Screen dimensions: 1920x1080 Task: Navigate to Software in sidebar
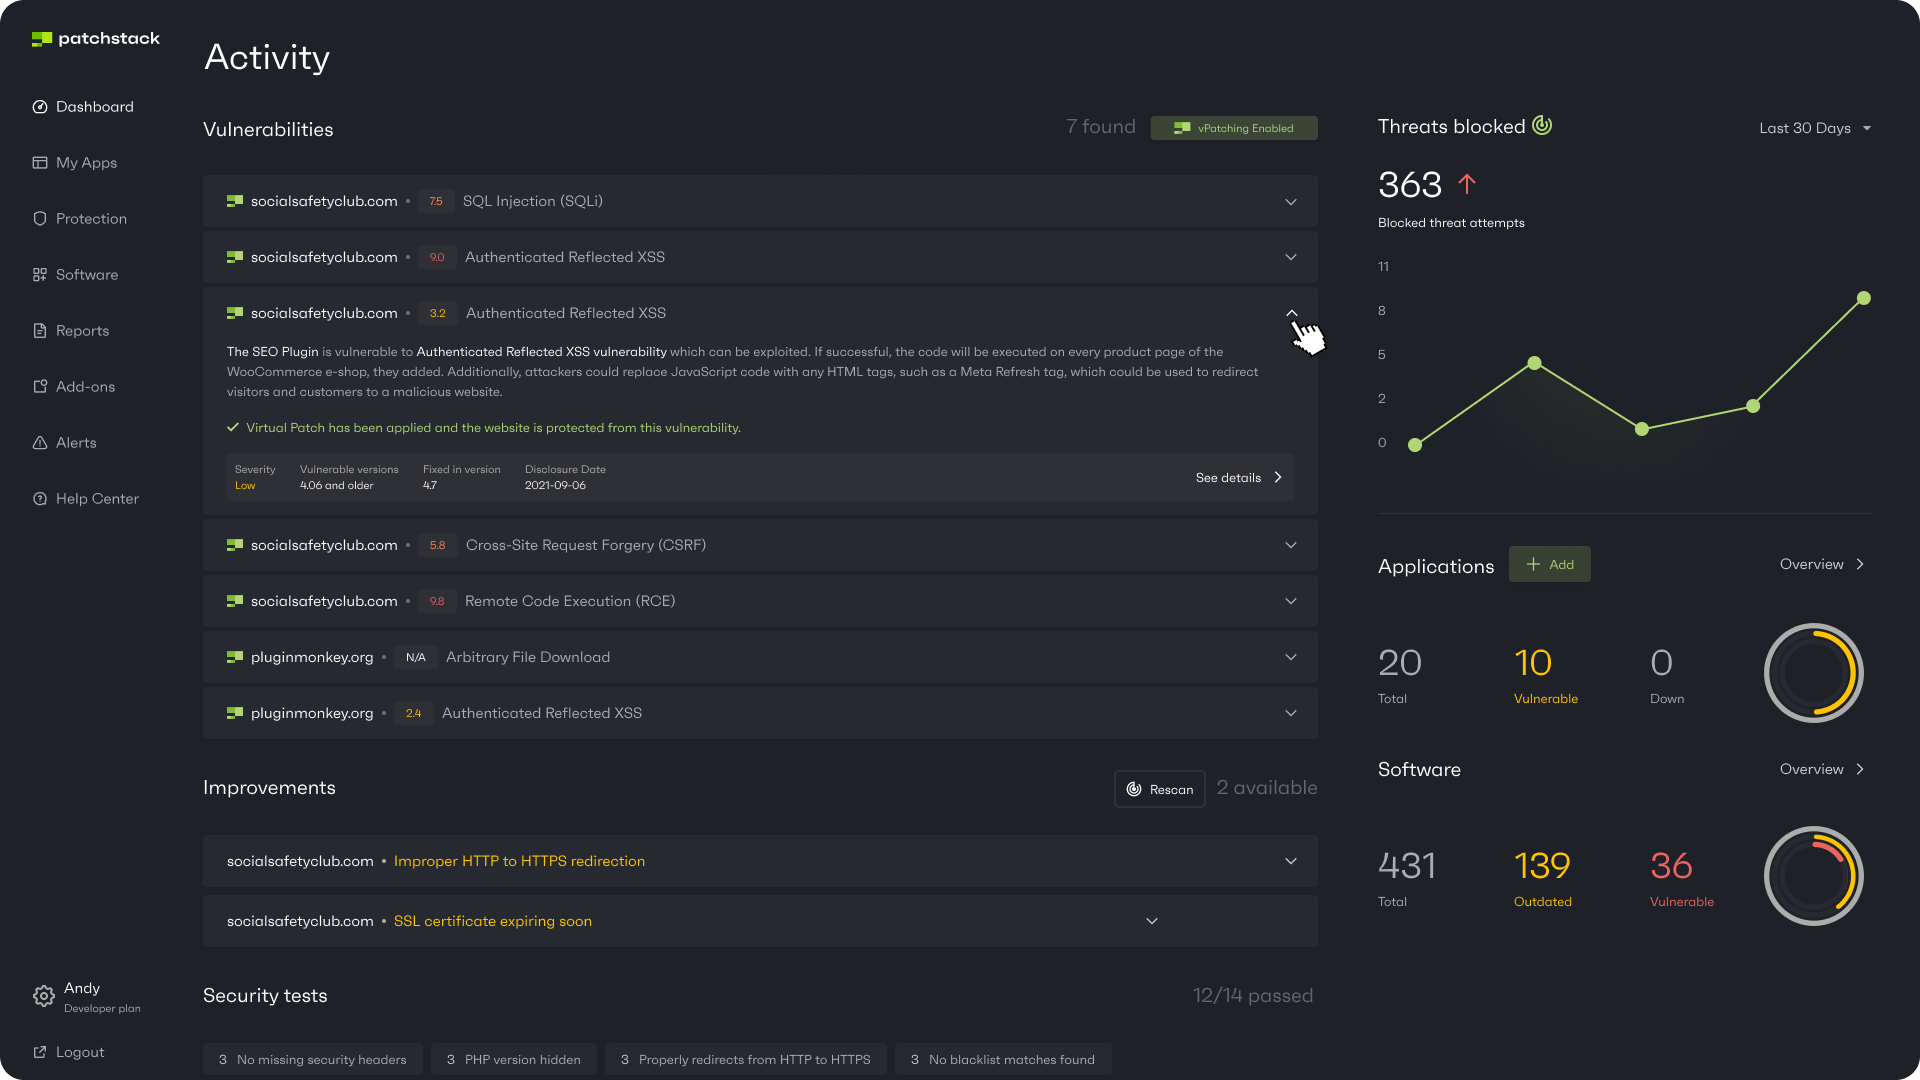point(76,275)
